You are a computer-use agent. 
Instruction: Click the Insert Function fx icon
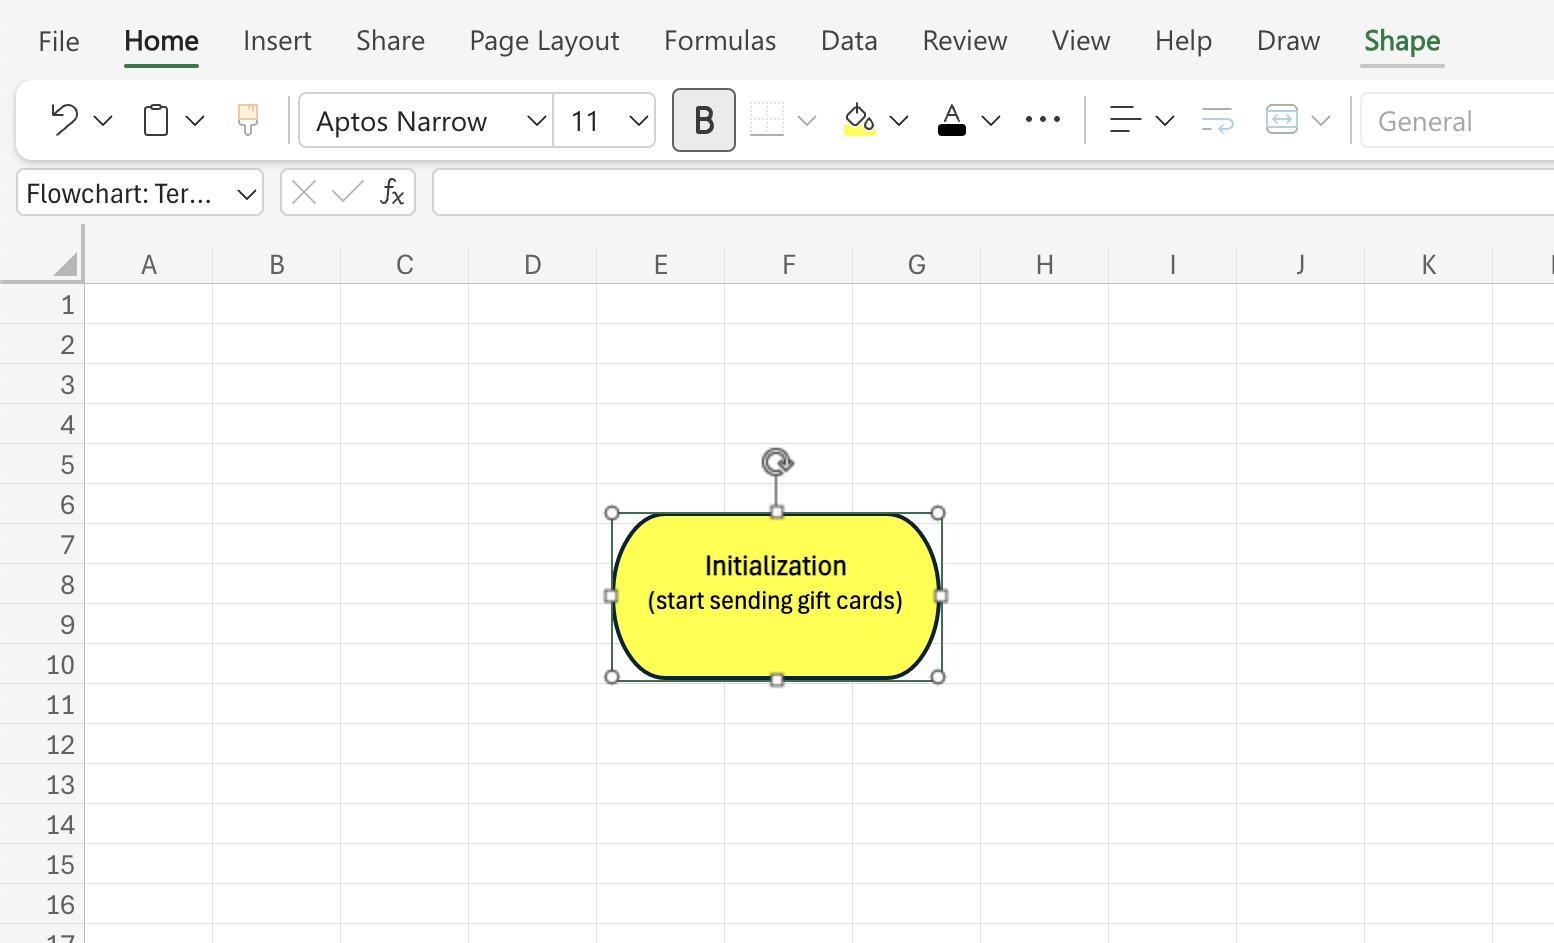pyautogui.click(x=392, y=192)
